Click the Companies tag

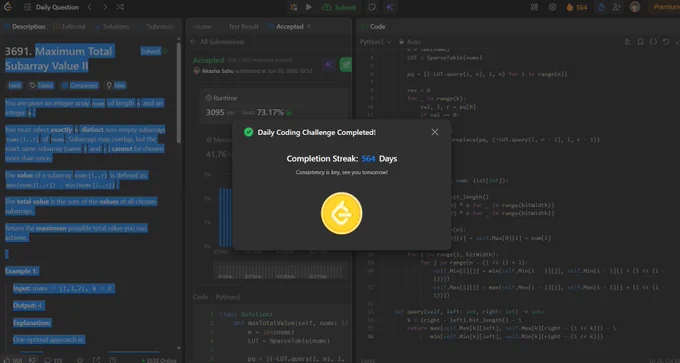80,85
